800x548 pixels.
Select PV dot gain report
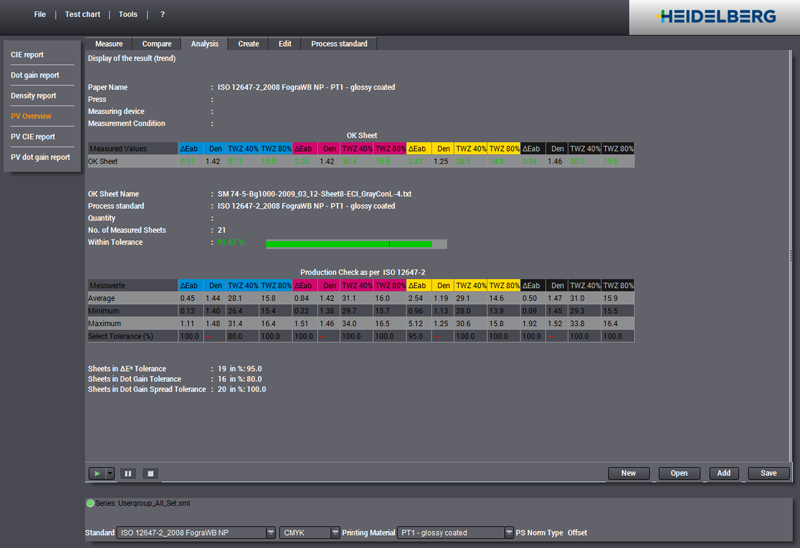tap(40, 157)
